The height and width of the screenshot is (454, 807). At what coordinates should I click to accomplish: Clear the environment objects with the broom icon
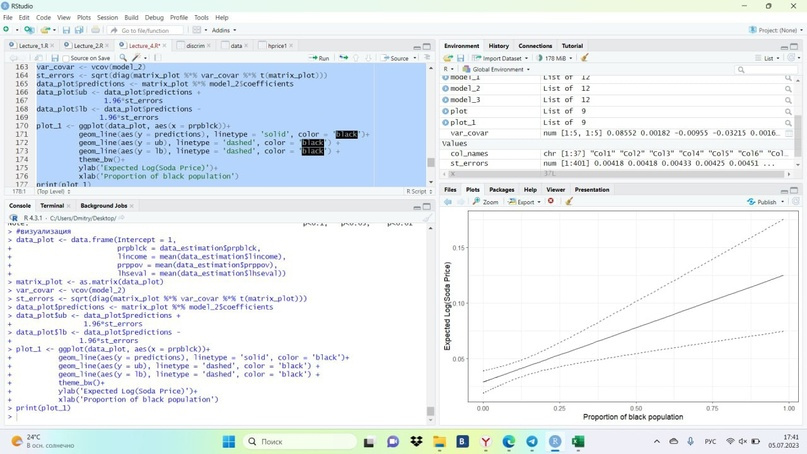tap(585, 58)
